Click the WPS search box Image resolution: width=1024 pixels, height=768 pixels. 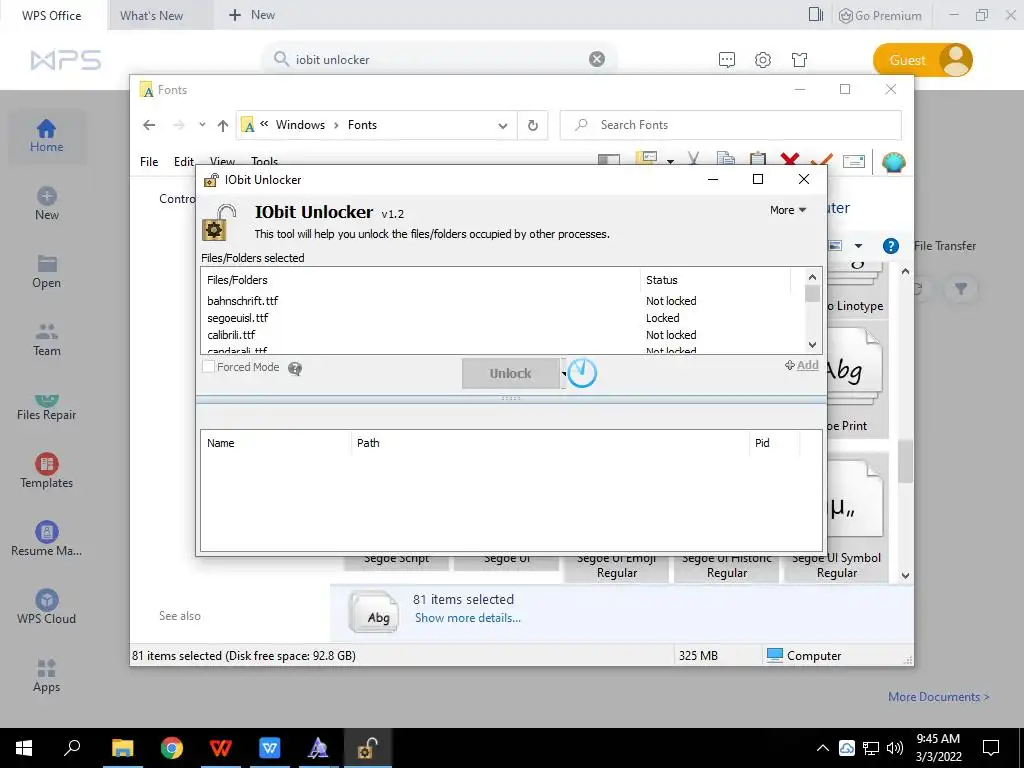(439, 59)
